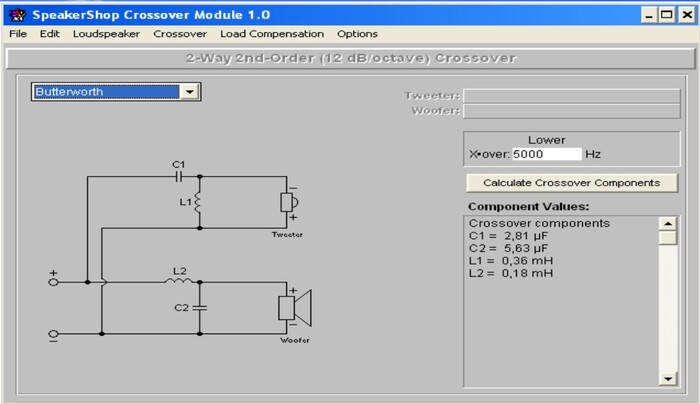Minimize the SpeakerShop window
Viewport: 700px width, 404px height.
[x=649, y=15]
